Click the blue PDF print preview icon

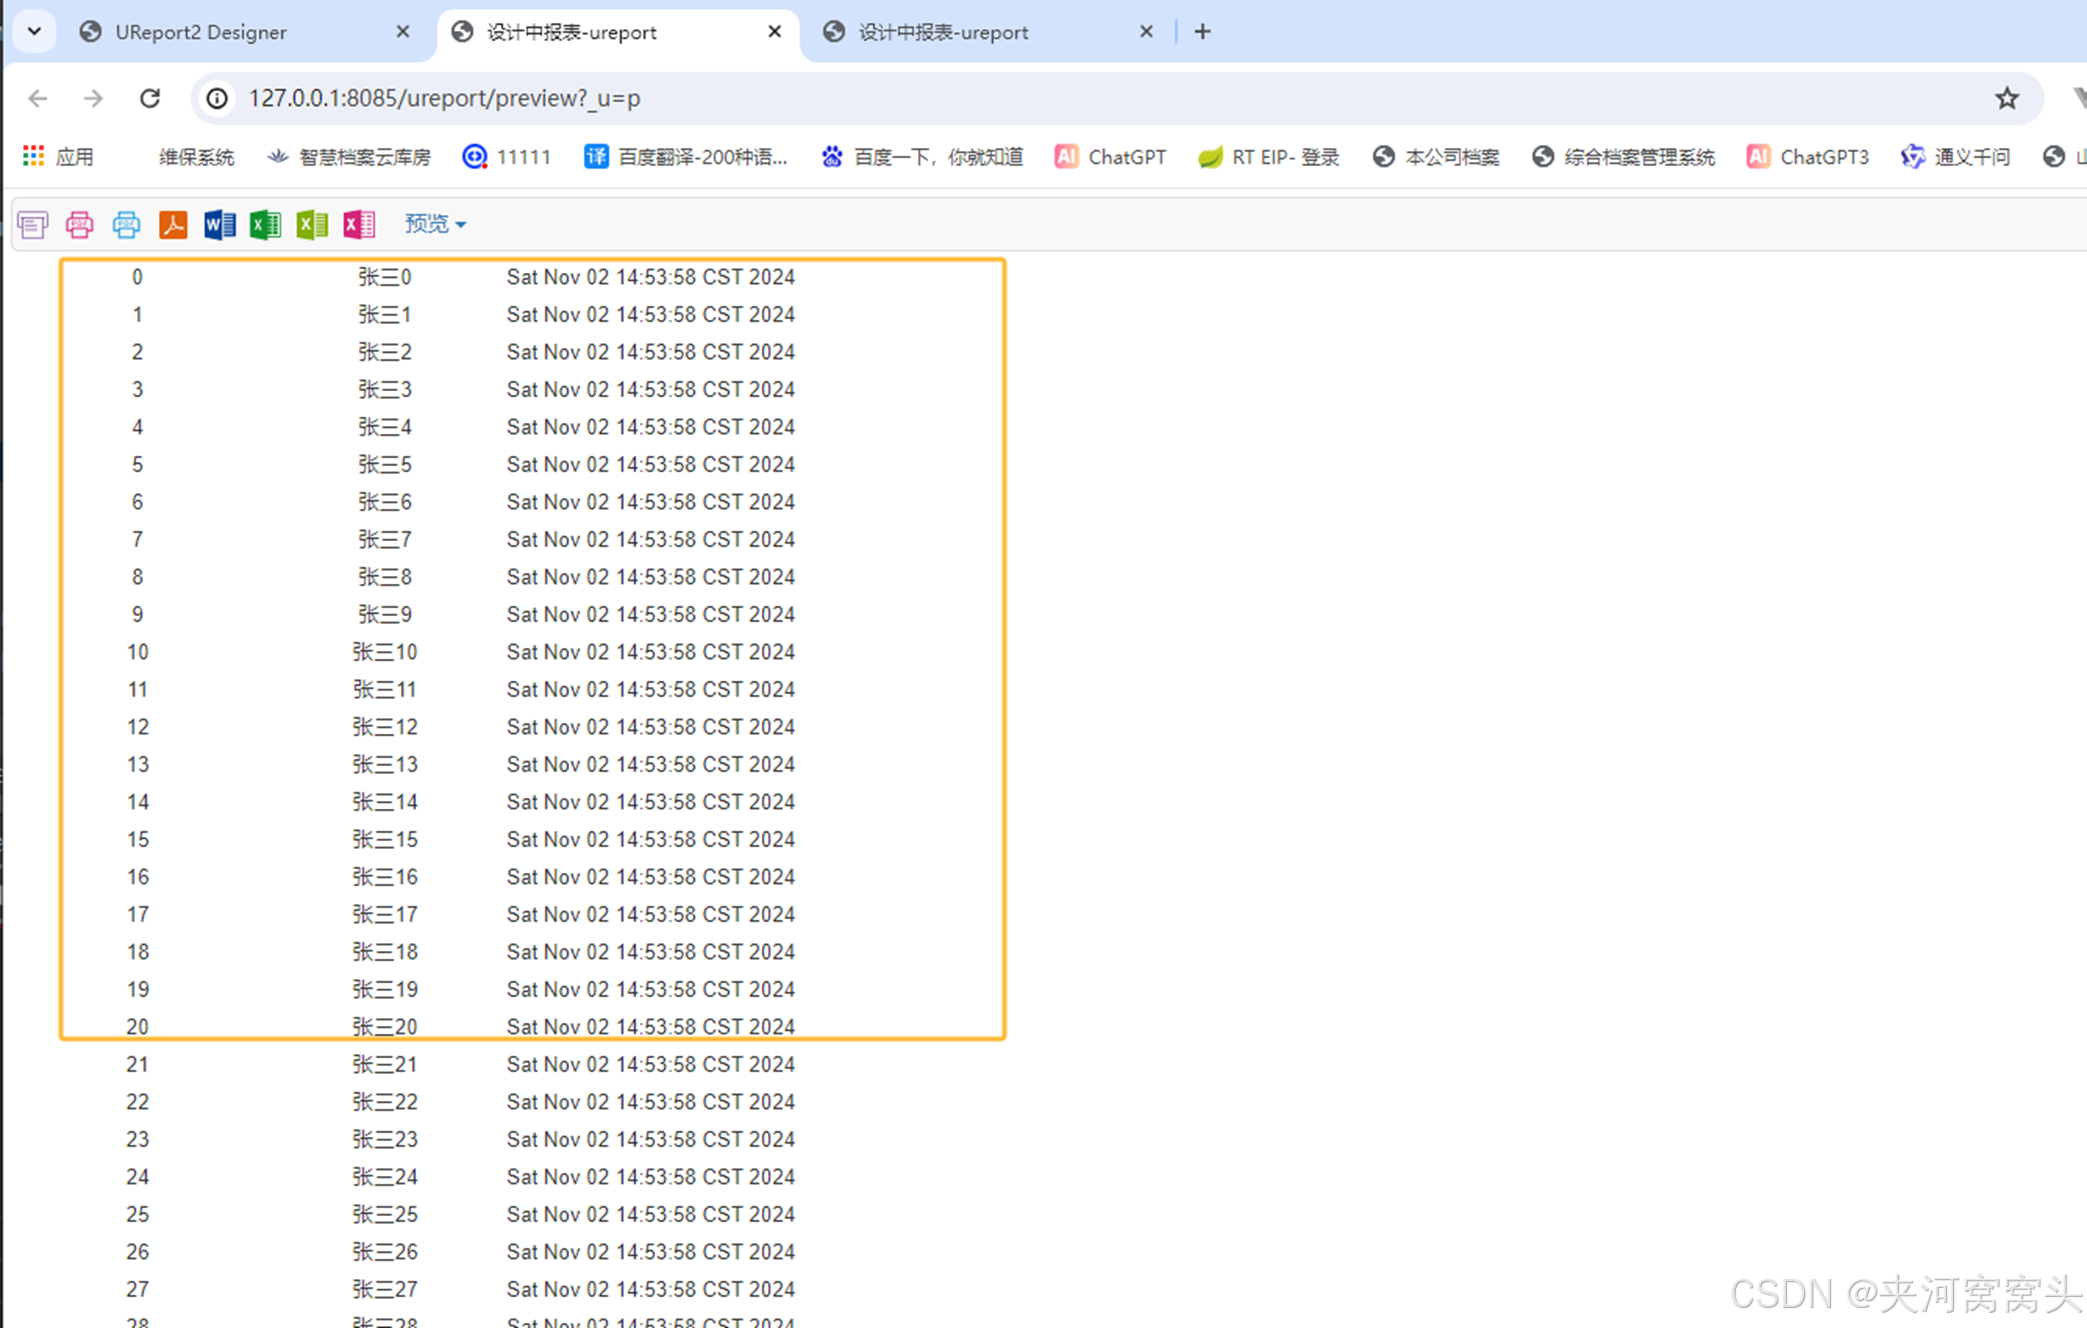coord(126,225)
